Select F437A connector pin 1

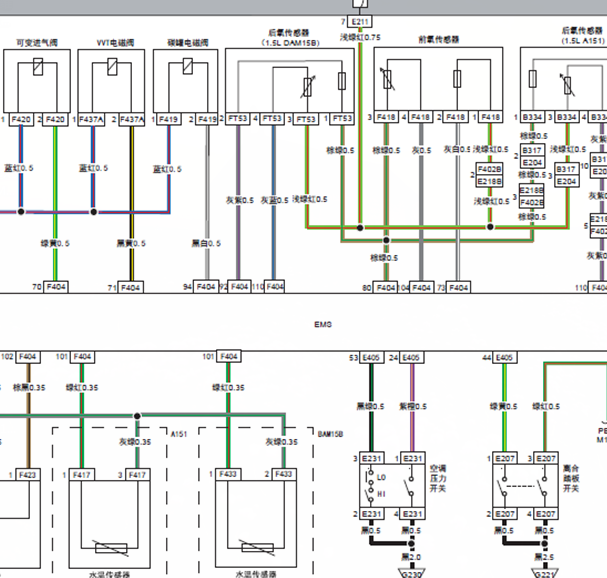pyautogui.click(x=91, y=120)
